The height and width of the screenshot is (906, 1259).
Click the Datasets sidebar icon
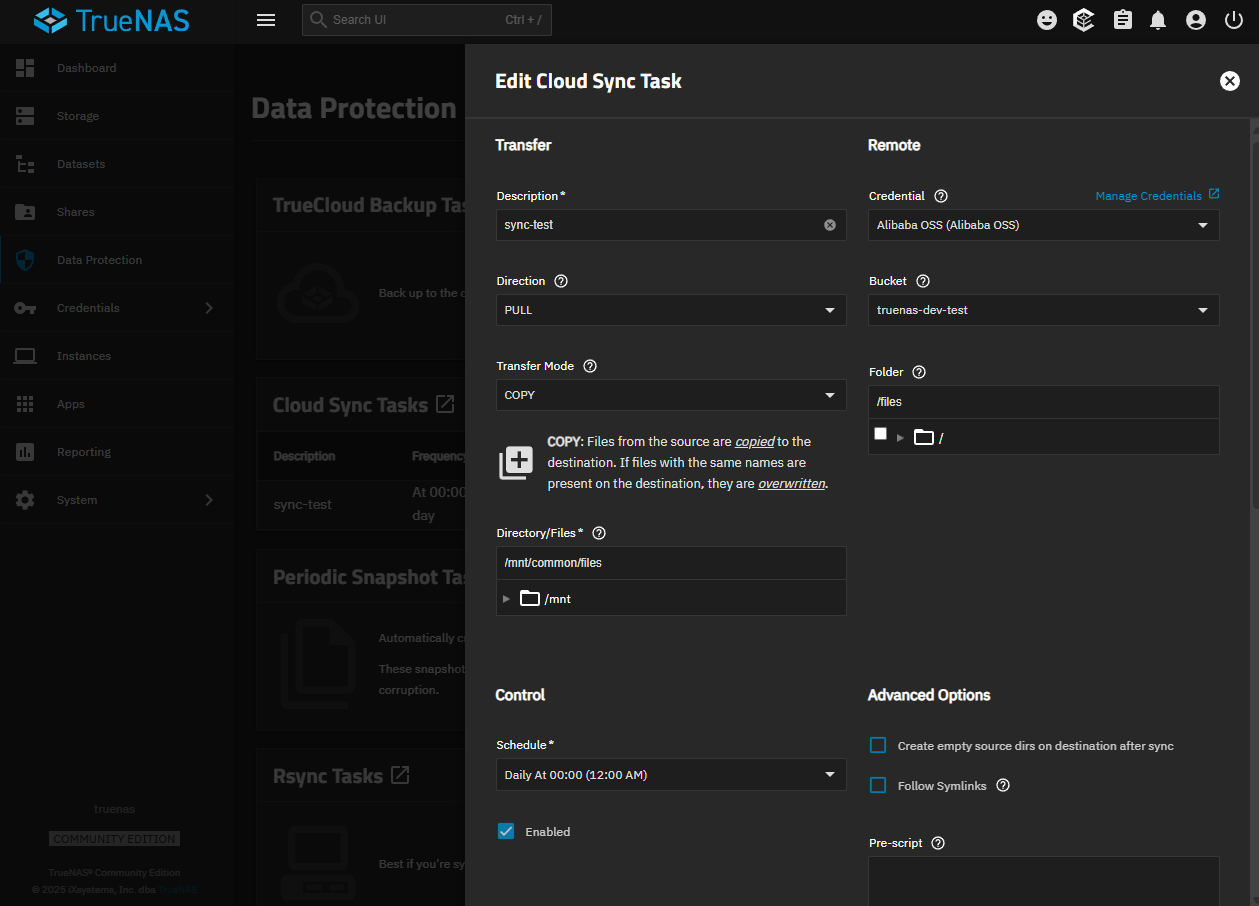25,164
